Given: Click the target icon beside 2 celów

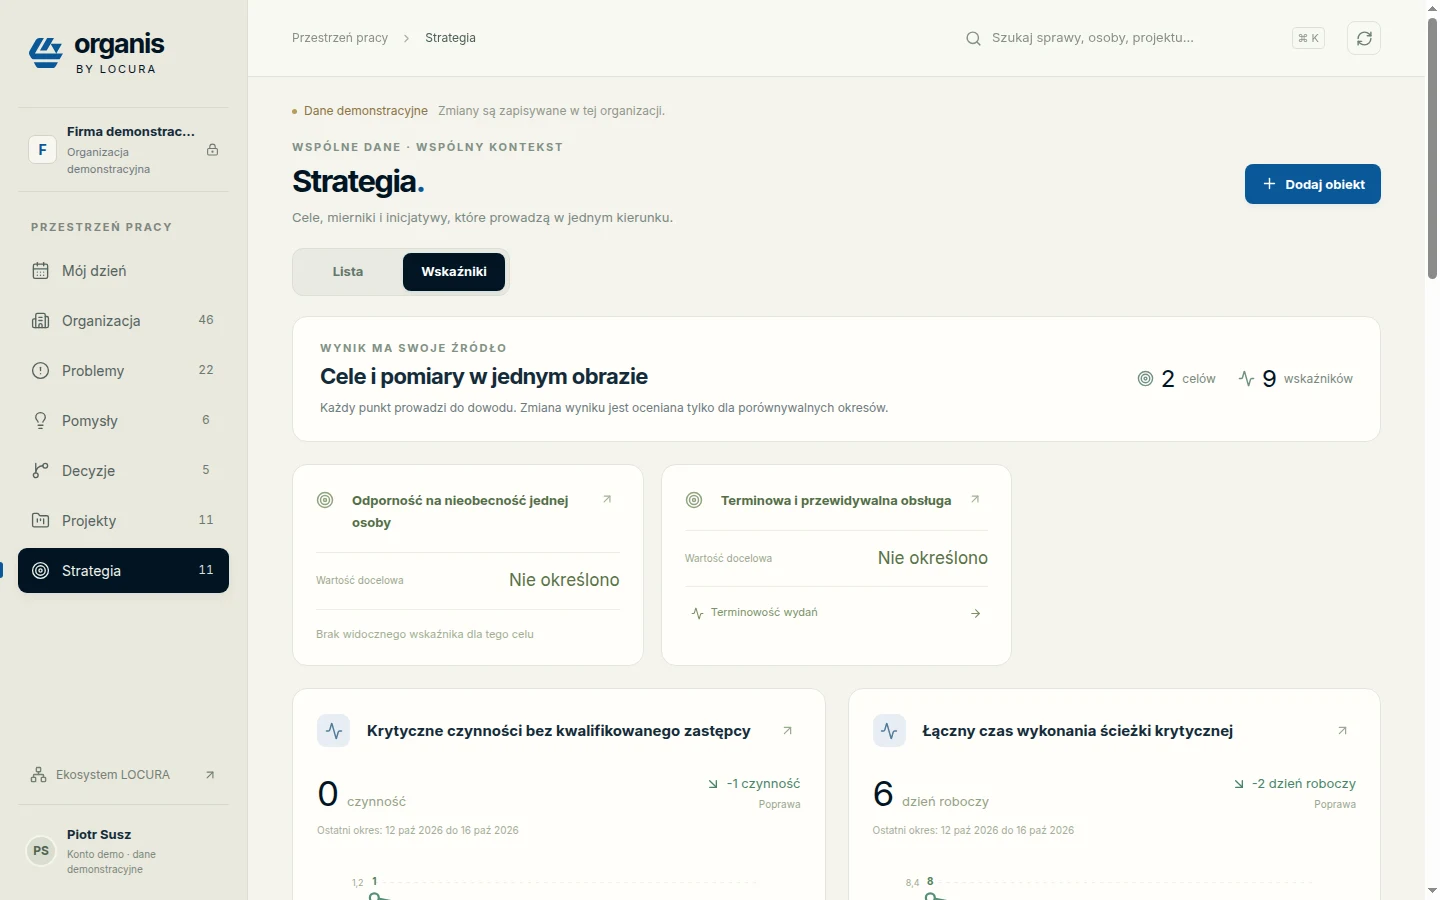Looking at the screenshot, I should (x=1146, y=379).
